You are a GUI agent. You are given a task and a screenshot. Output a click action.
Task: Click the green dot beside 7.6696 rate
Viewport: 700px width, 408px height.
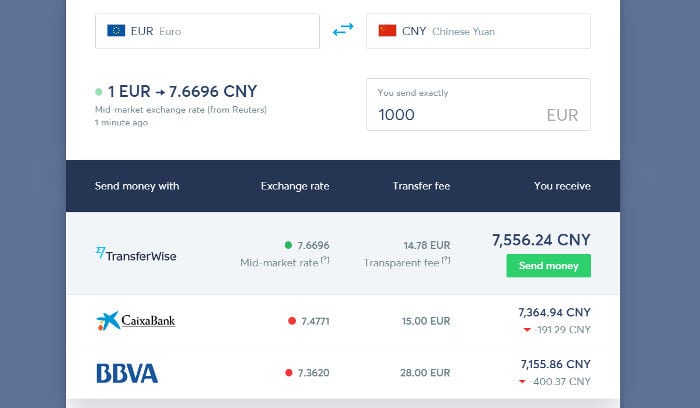(x=288, y=245)
